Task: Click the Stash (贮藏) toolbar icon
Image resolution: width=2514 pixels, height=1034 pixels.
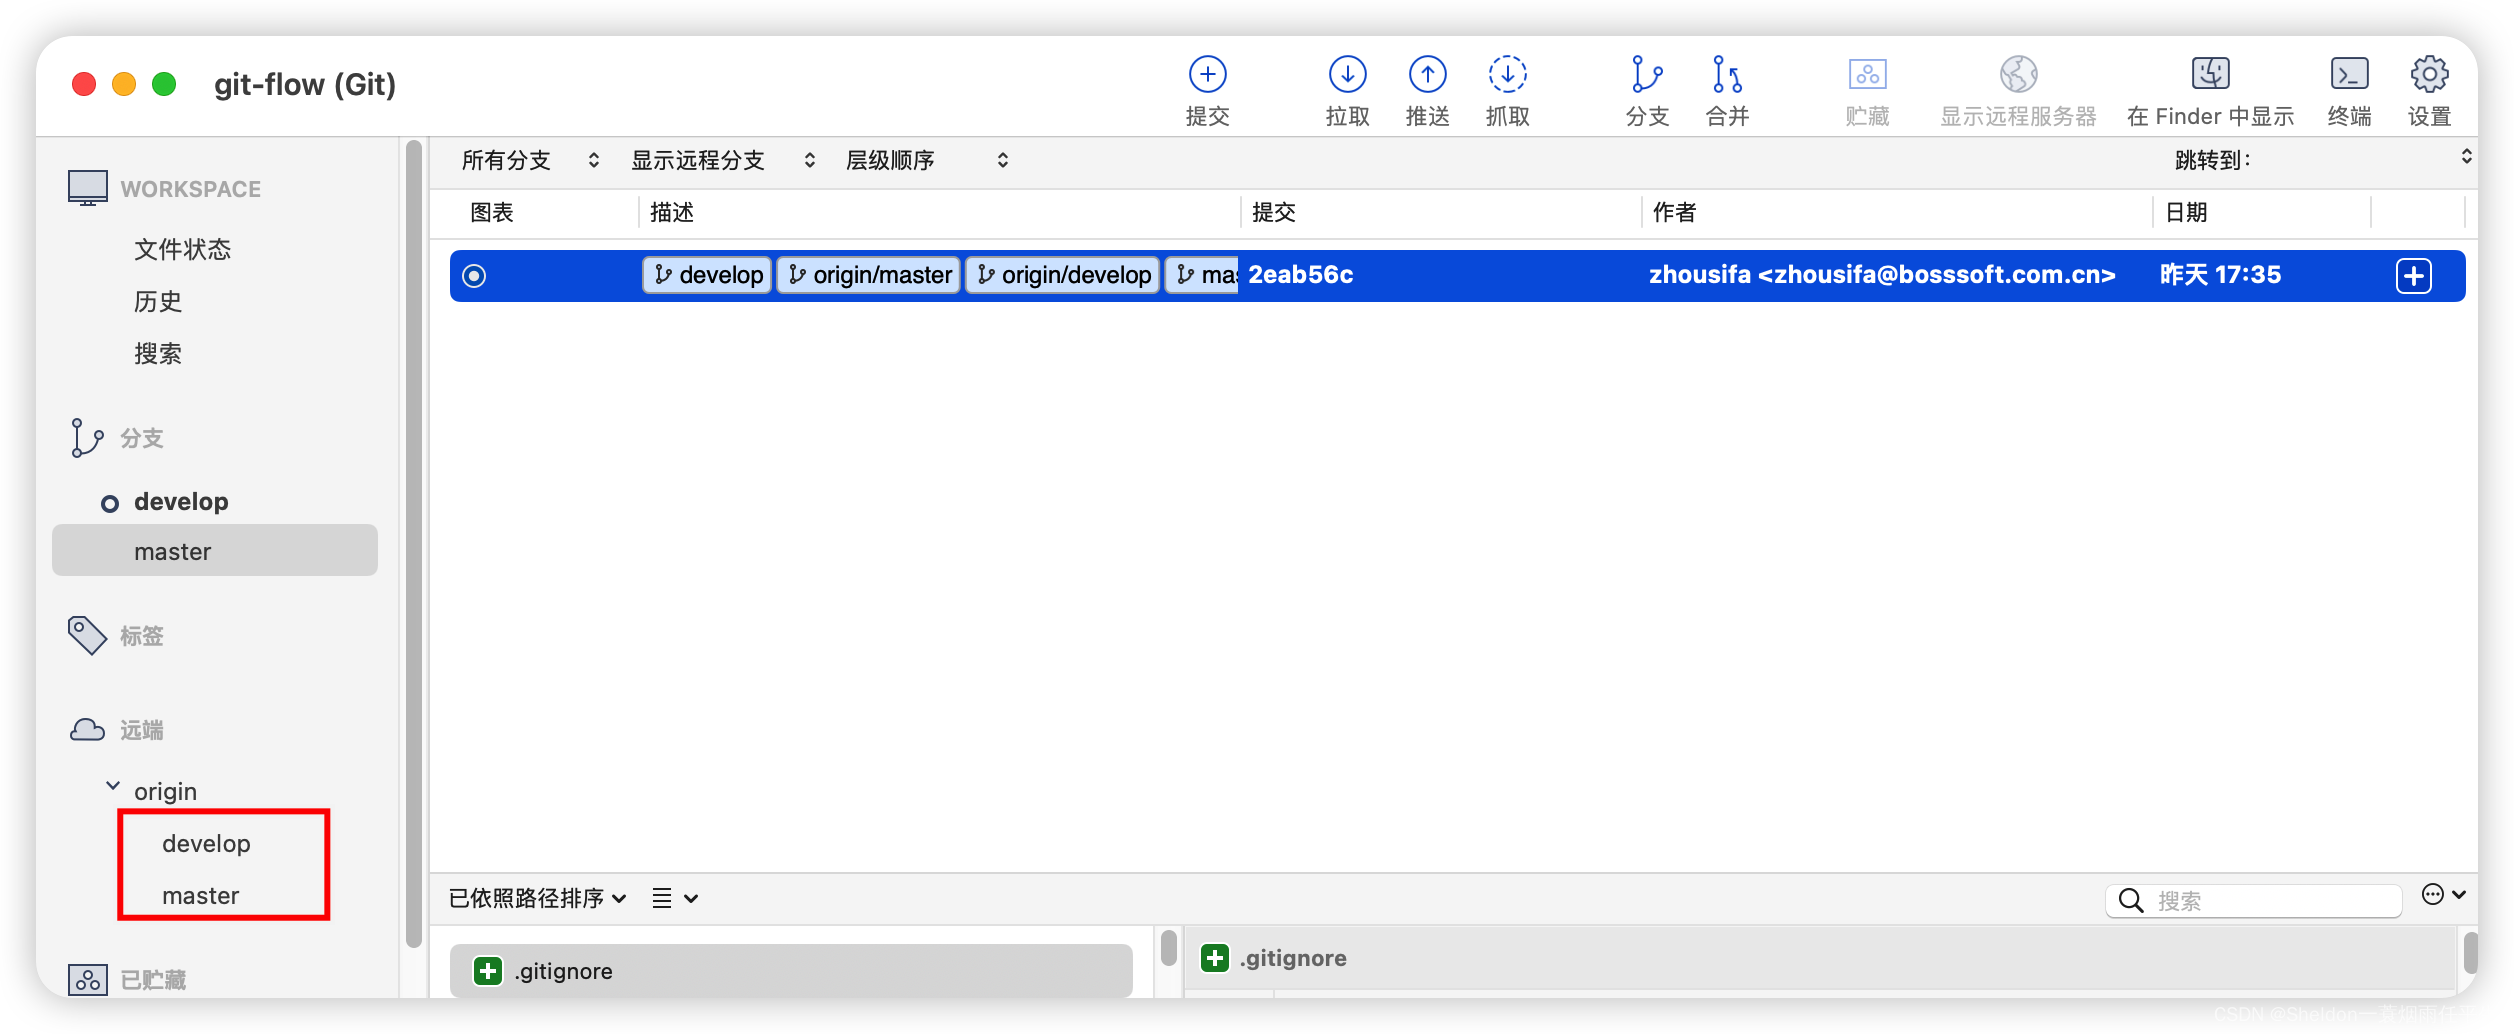Action: pos(1867,74)
